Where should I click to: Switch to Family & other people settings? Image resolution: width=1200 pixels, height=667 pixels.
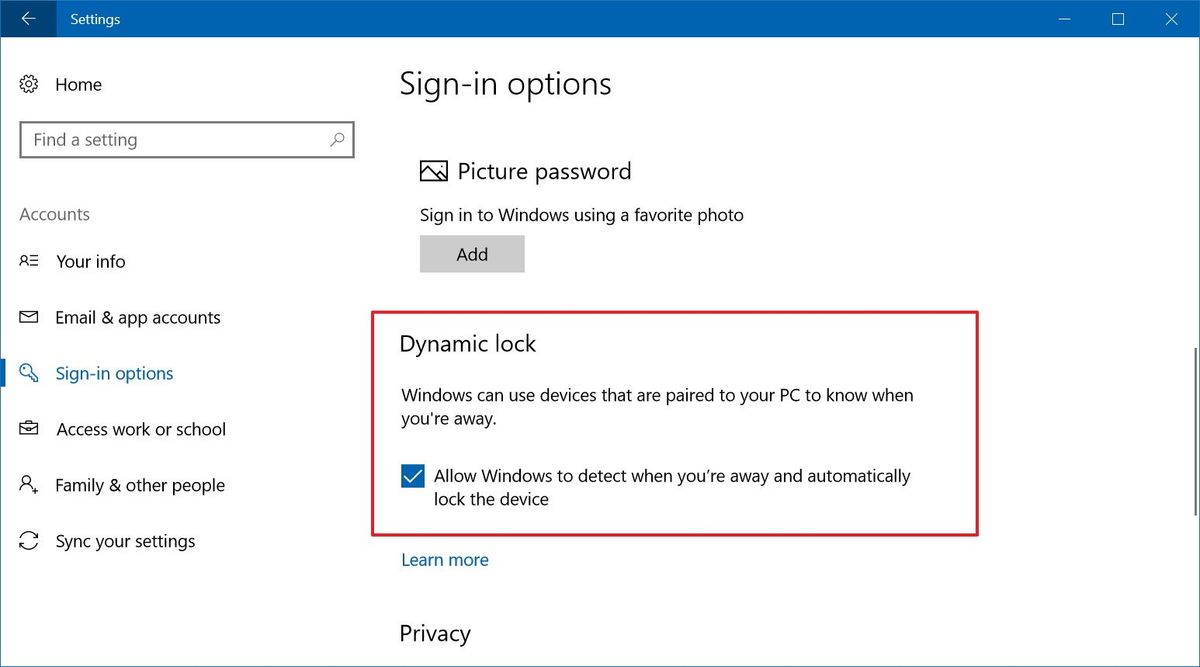pos(139,485)
